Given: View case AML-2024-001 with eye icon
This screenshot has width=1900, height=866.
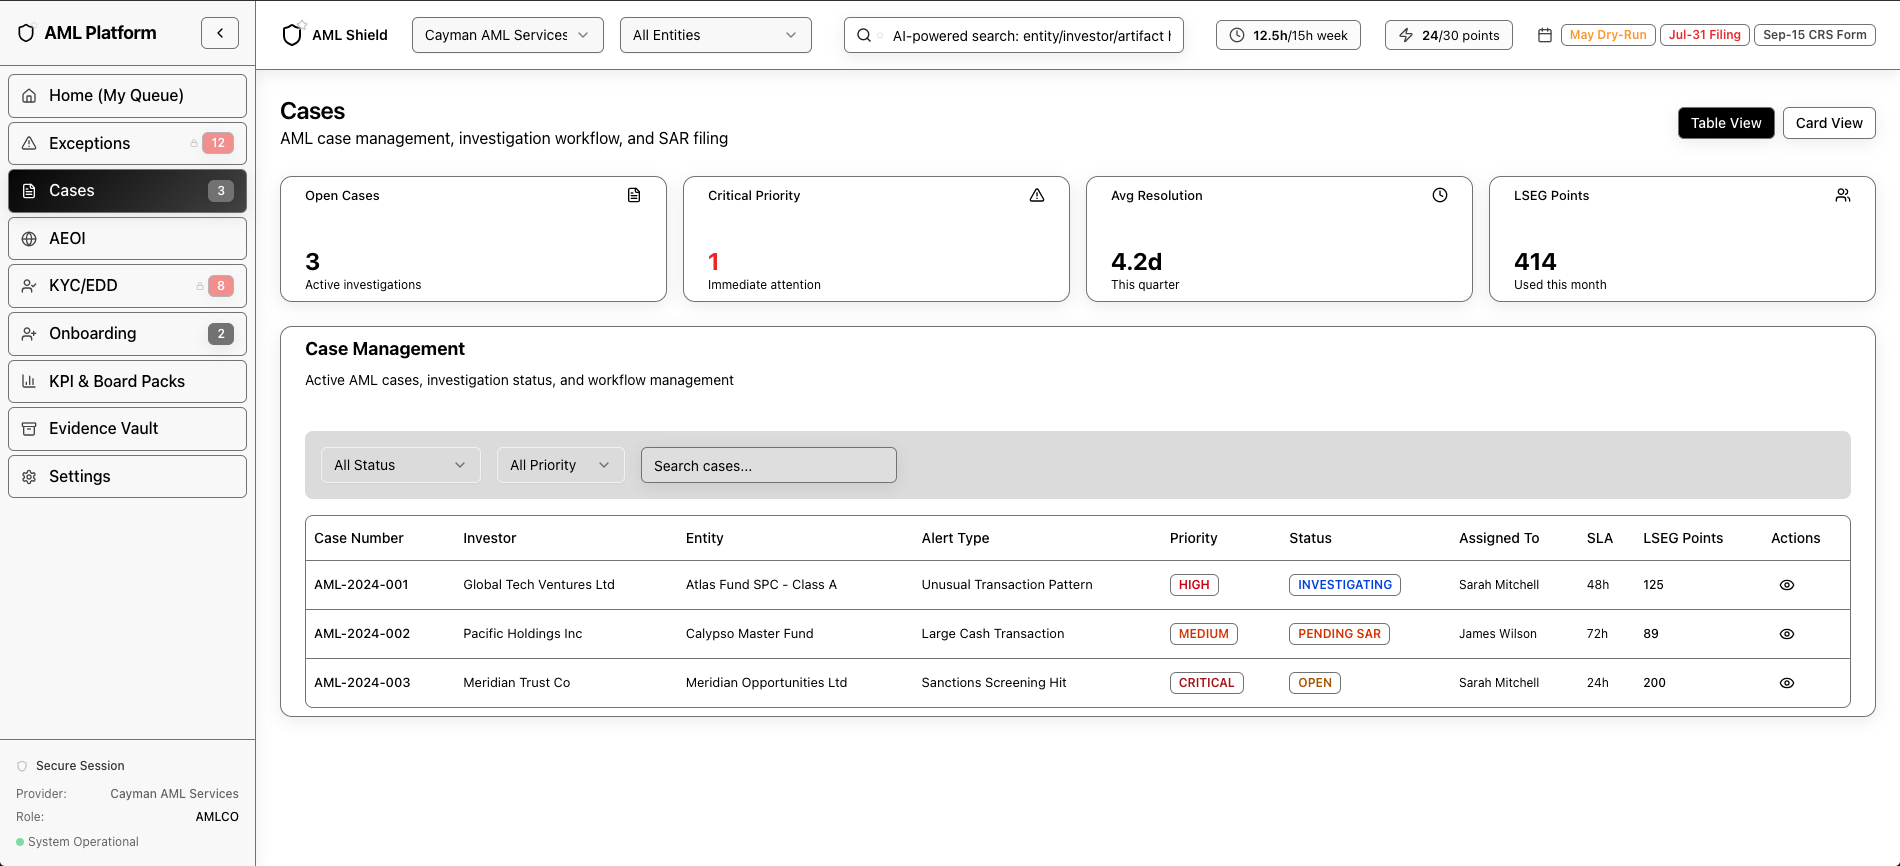Looking at the screenshot, I should tap(1787, 585).
